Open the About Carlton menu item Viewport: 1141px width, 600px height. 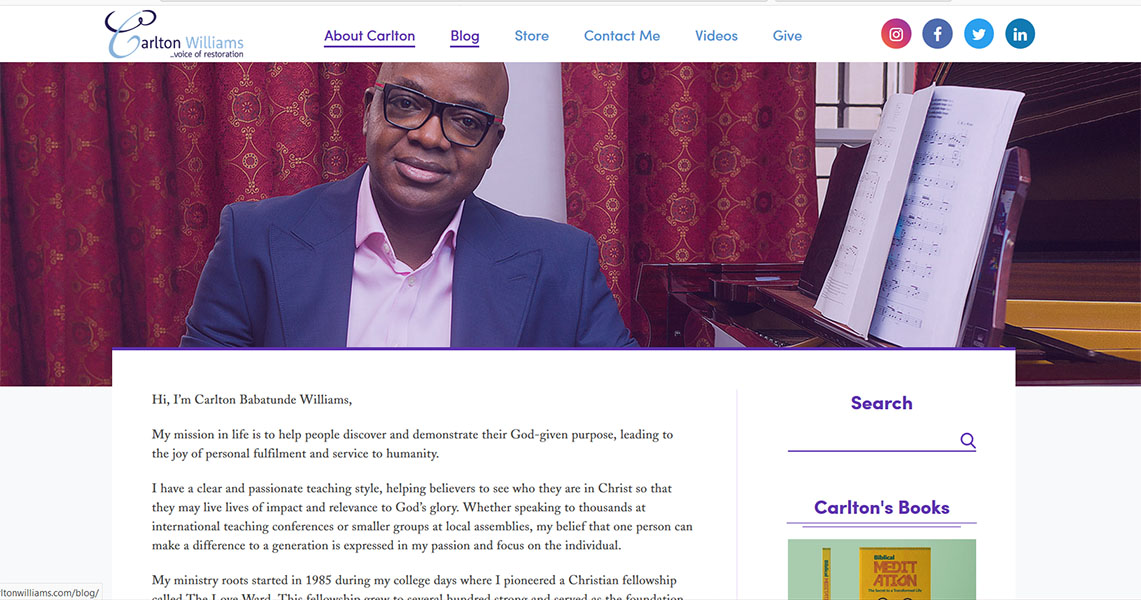coord(369,36)
